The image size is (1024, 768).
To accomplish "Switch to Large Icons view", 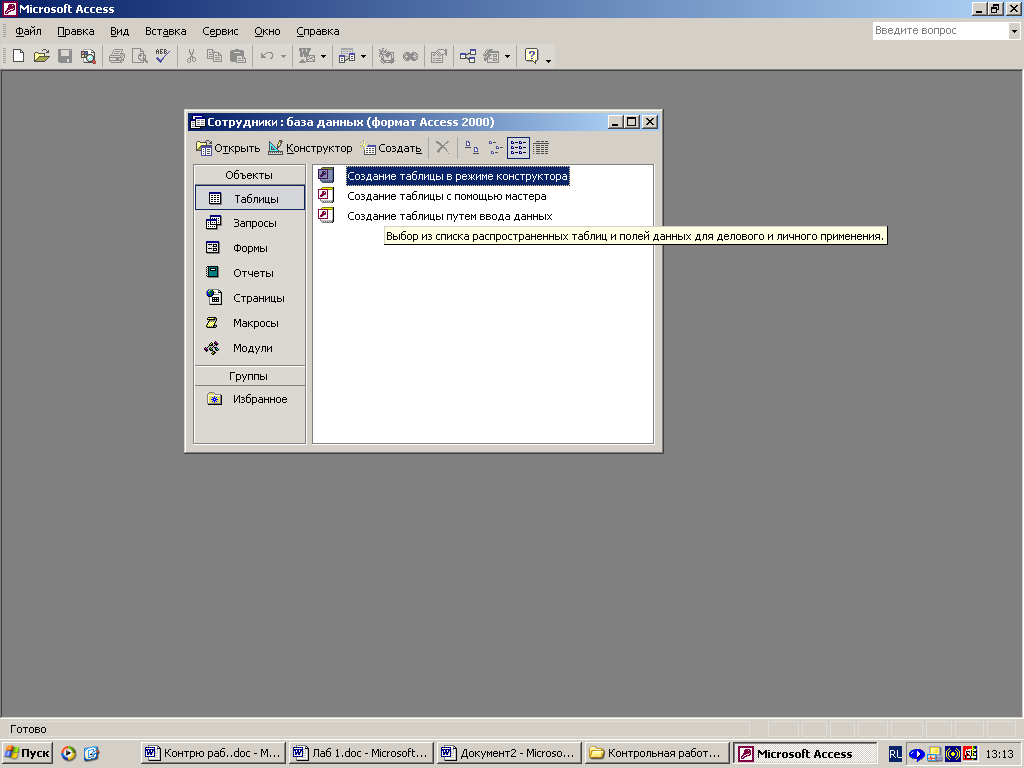I will (472, 148).
